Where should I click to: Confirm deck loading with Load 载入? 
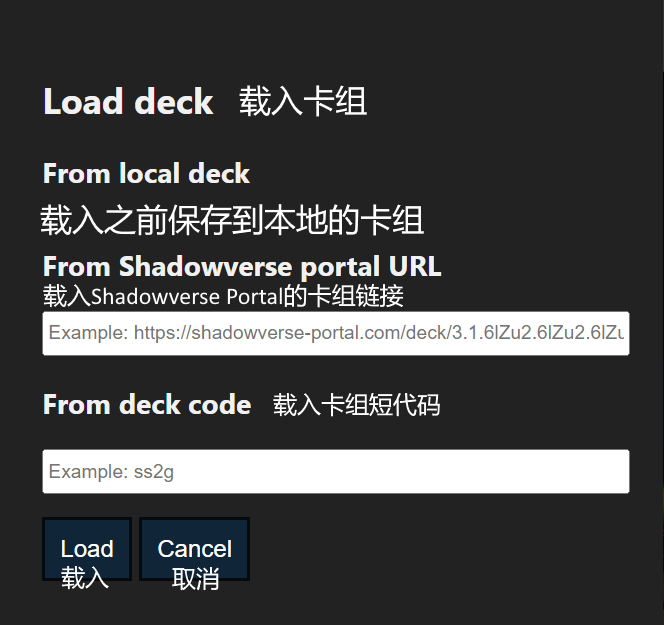click(87, 549)
